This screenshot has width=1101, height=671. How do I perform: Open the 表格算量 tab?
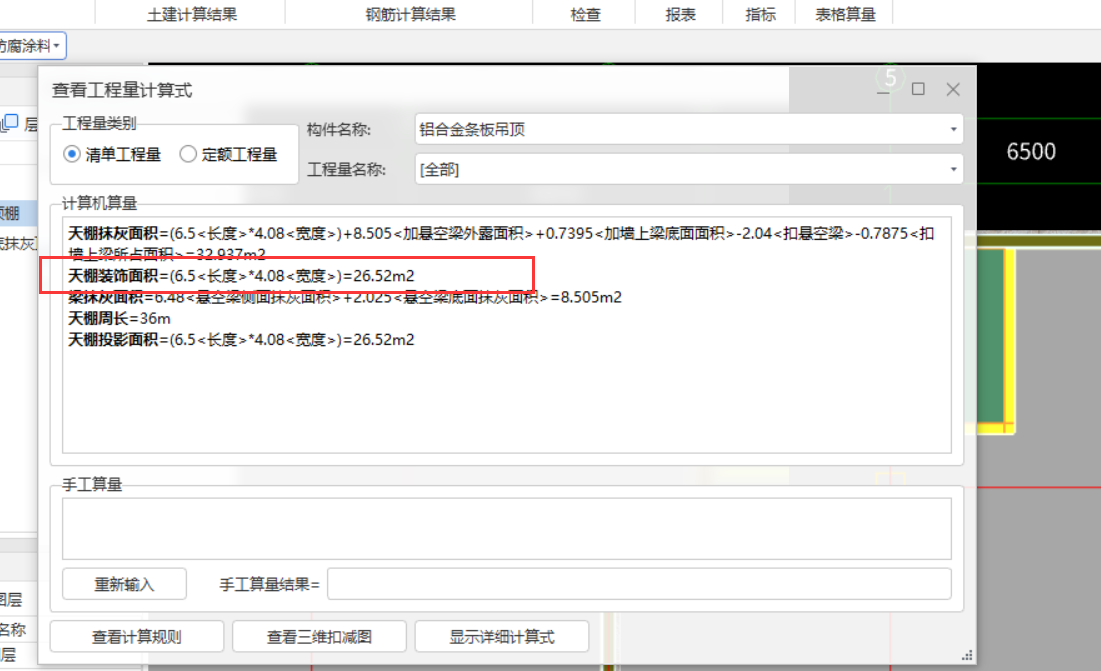pos(845,14)
